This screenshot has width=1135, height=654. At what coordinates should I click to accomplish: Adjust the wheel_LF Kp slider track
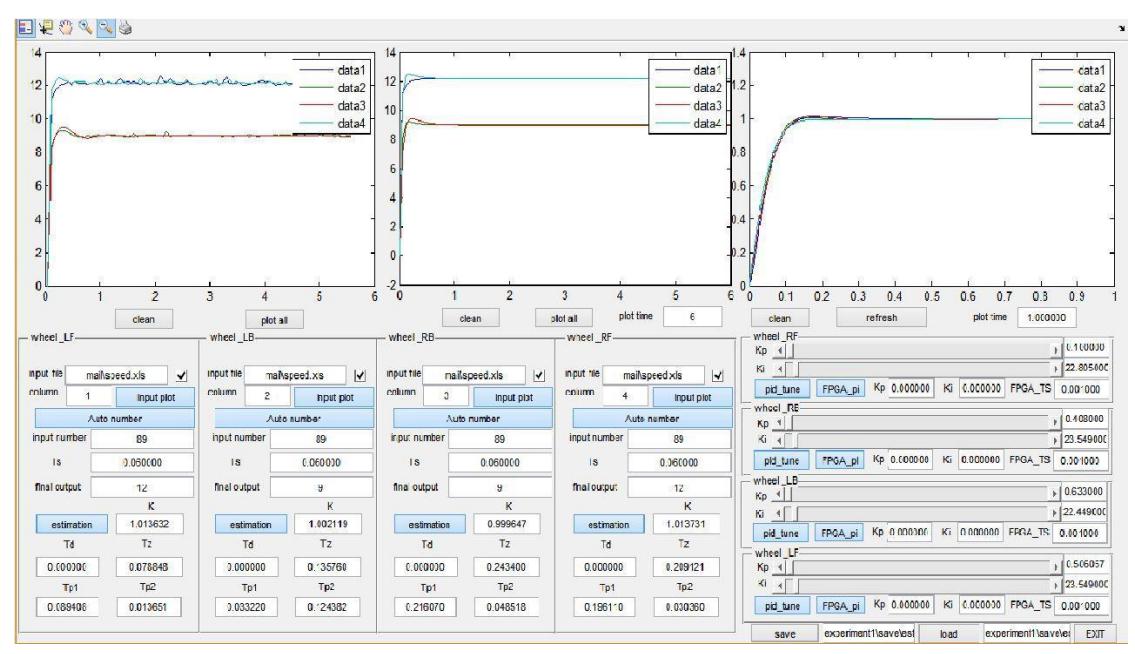coord(918,566)
